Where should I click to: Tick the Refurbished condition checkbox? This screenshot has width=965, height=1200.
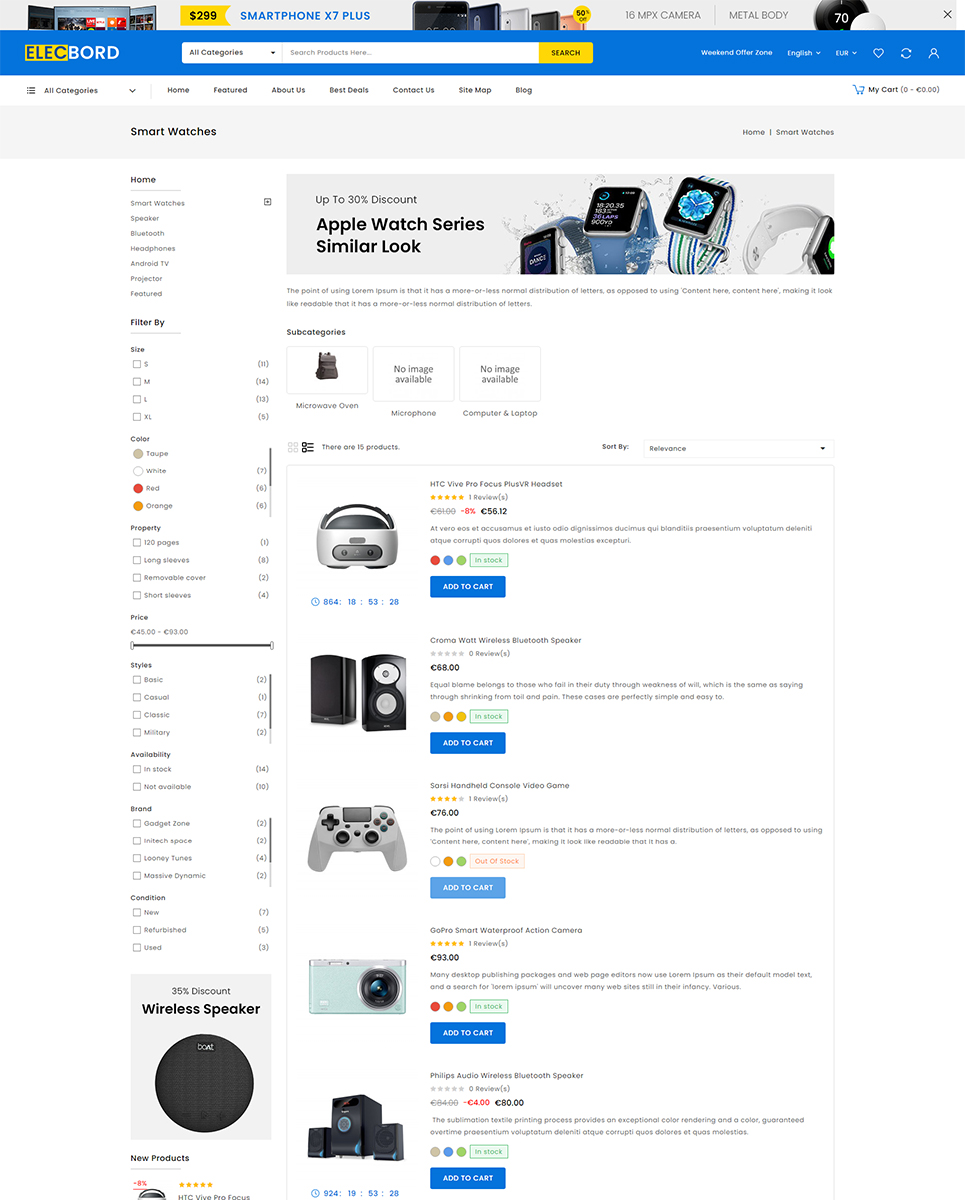pyautogui.click(x=137, y=930)
